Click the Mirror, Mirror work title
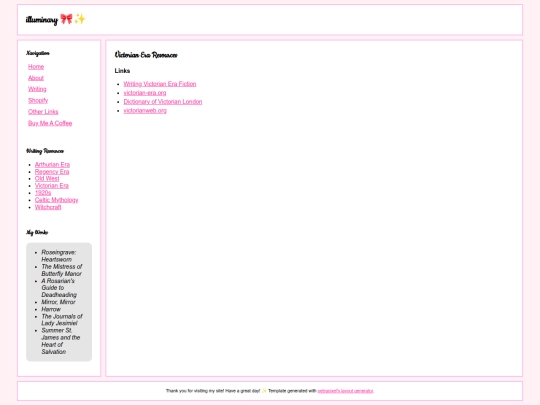This screenshot has height=405, width=540. tap(58, 302)
